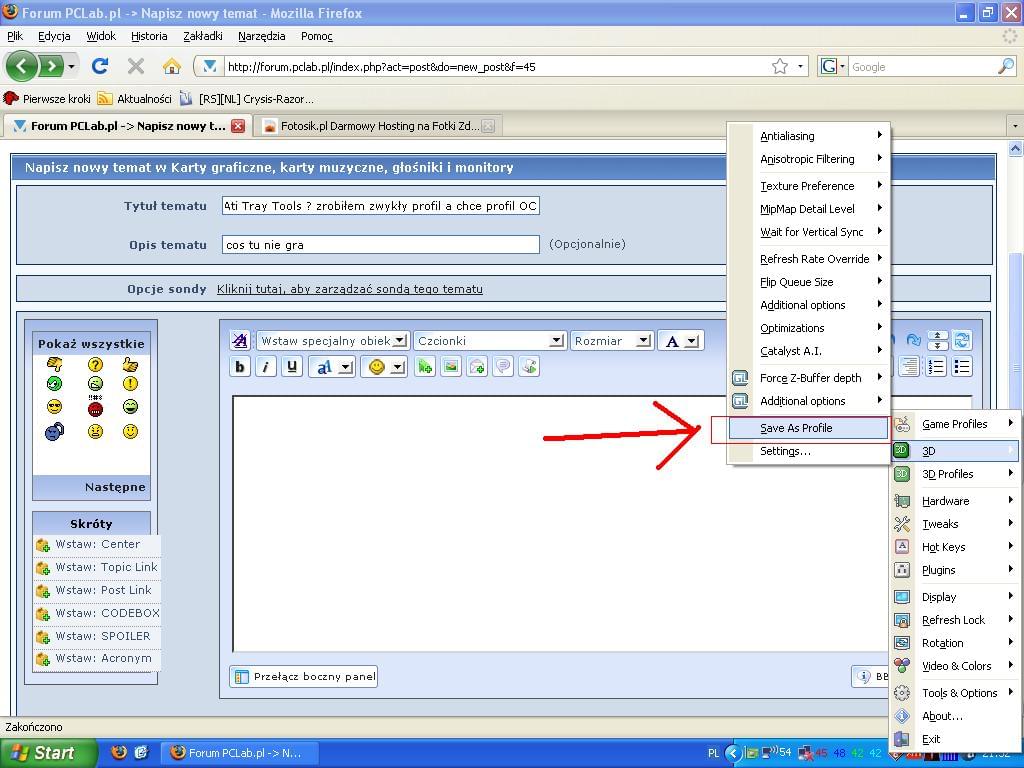Reload the page with Firefox refresh icon
The width and height of the screenshot is (1024, 768).
[99, 66]
